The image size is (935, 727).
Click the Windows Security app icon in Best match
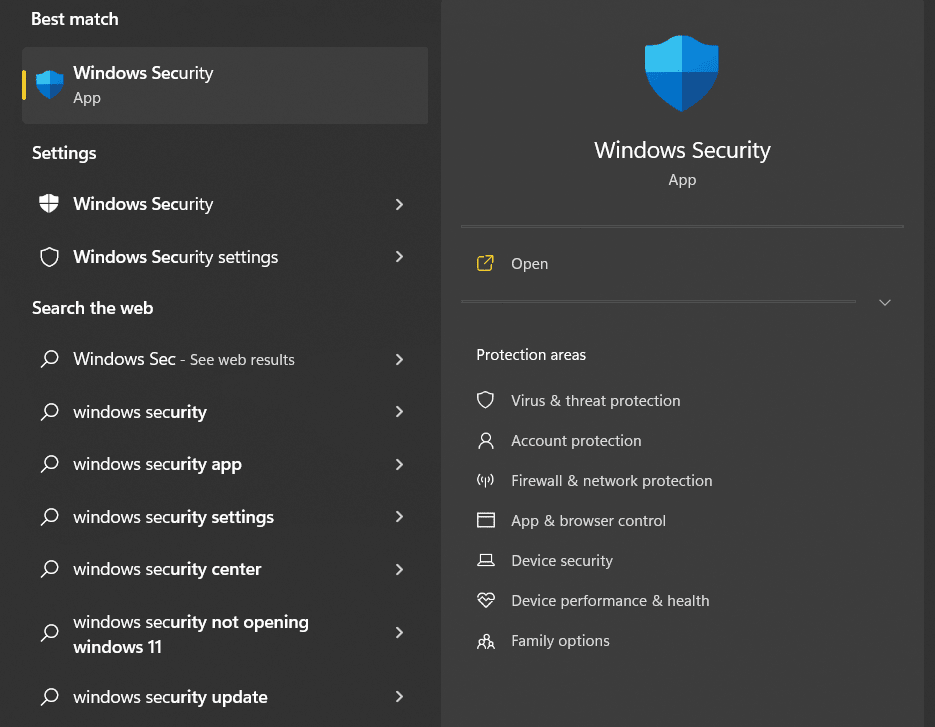coord(49,84)
